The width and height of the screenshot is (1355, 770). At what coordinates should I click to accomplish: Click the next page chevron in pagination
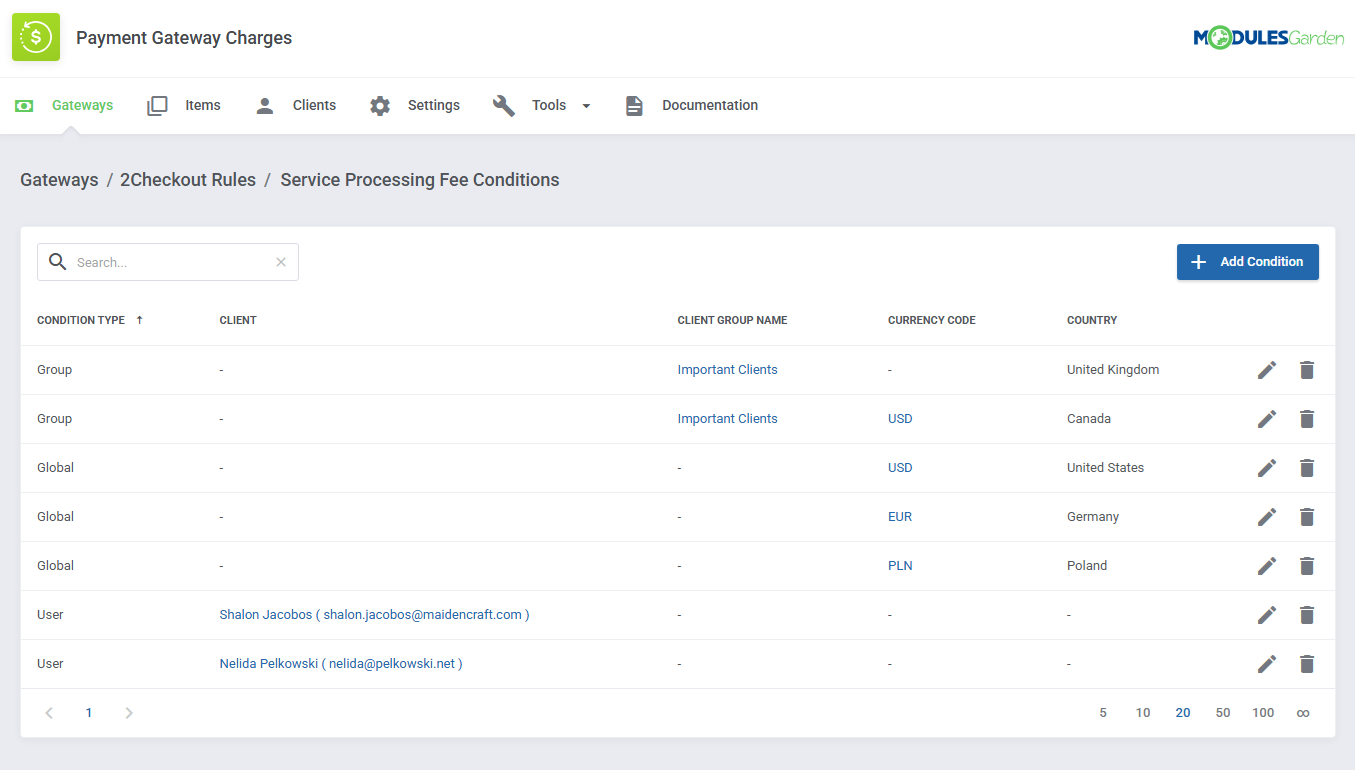128,712
